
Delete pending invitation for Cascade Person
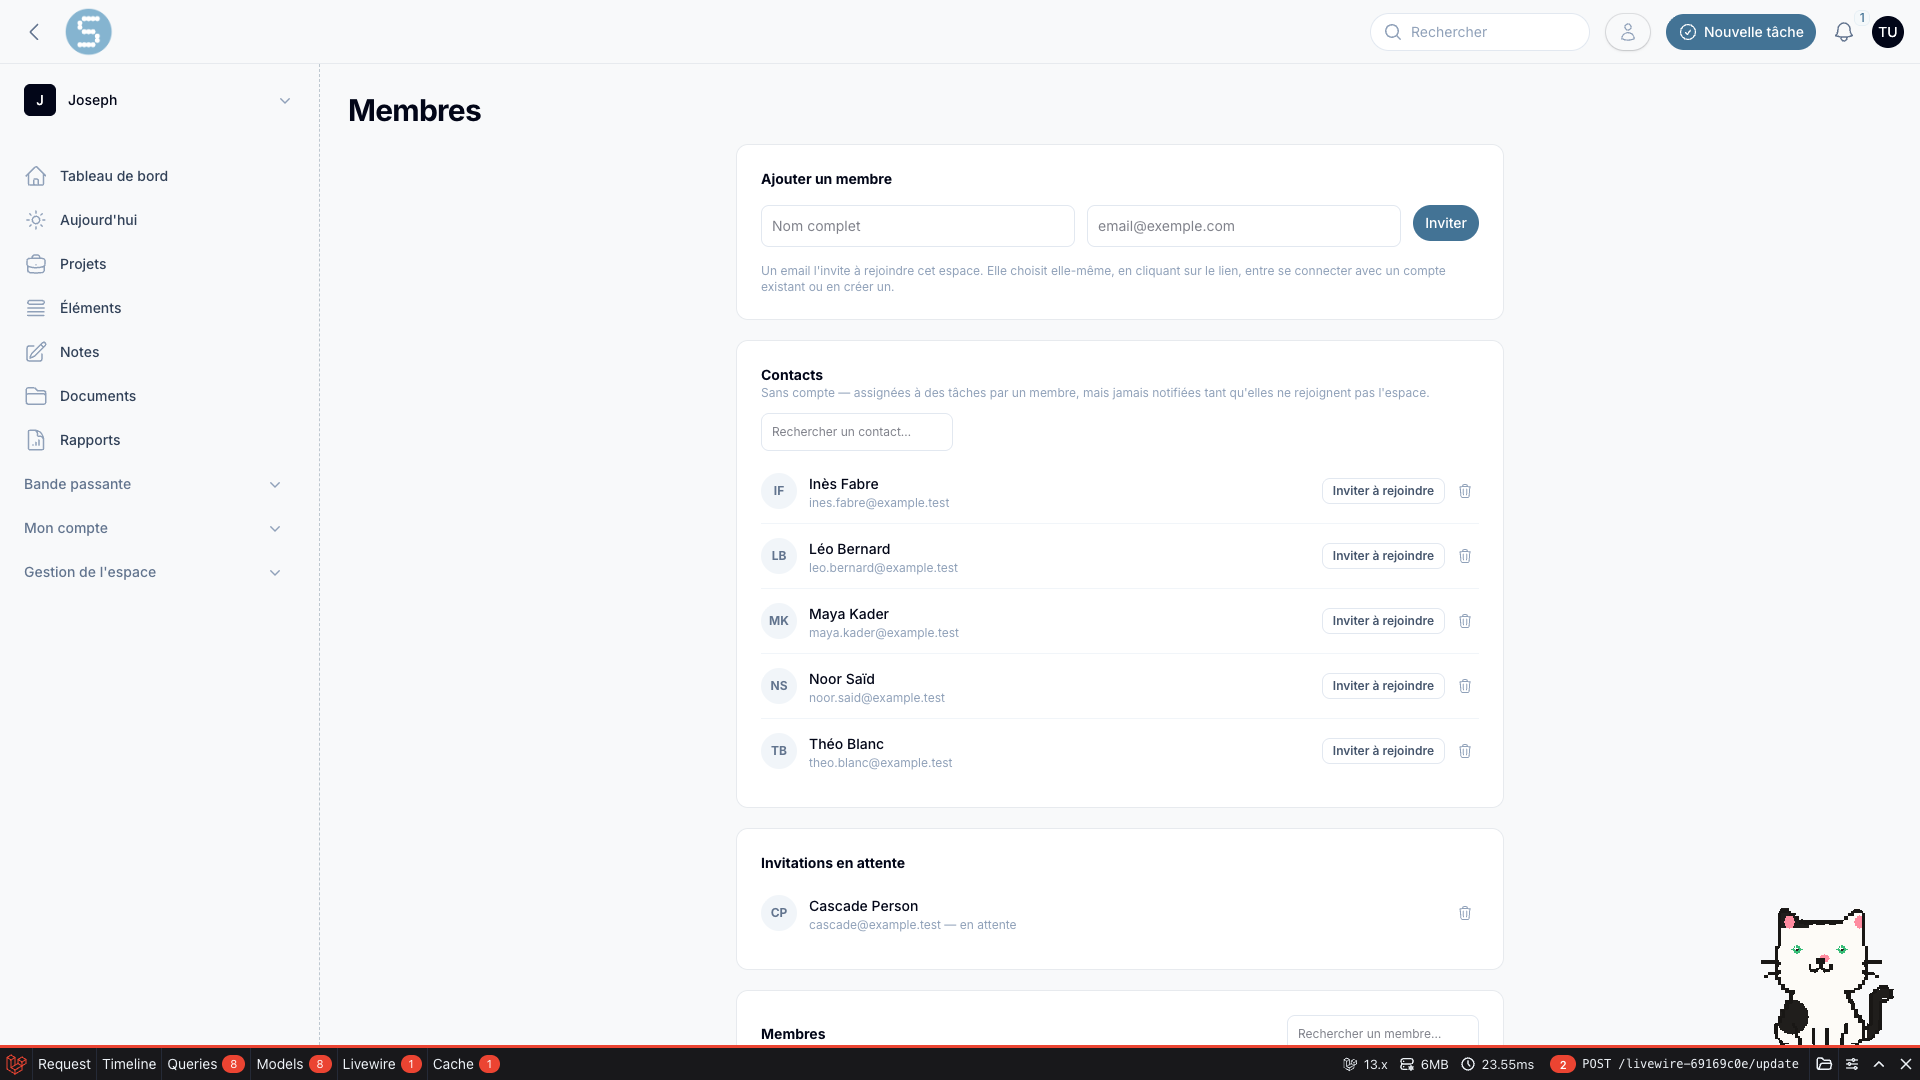1464,913
